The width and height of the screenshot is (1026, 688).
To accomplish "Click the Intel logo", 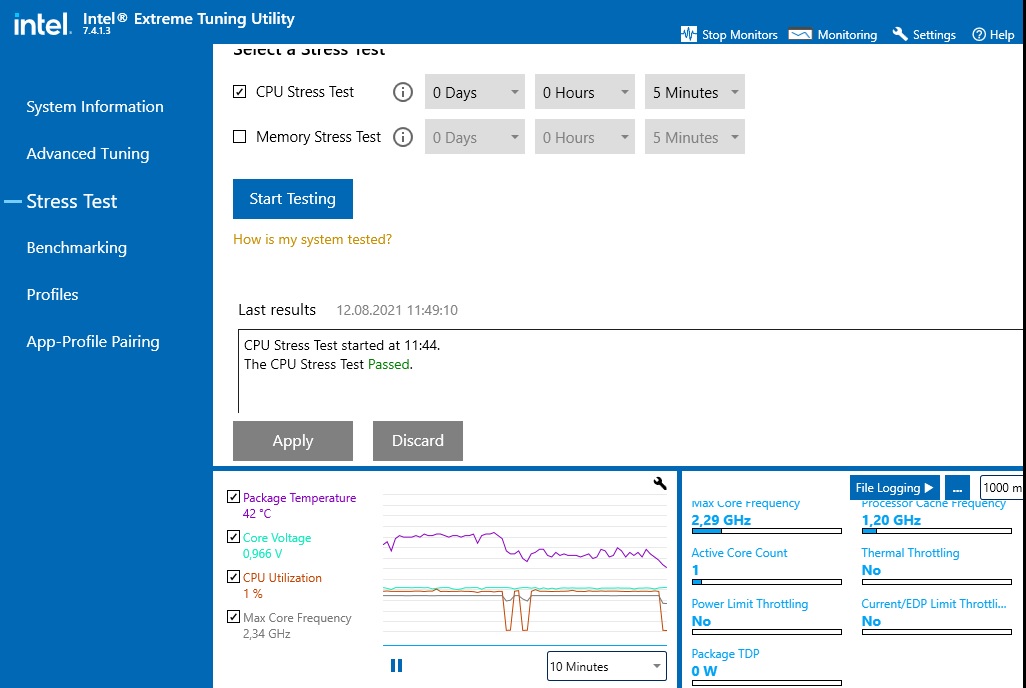I will (x=43, y=25).
